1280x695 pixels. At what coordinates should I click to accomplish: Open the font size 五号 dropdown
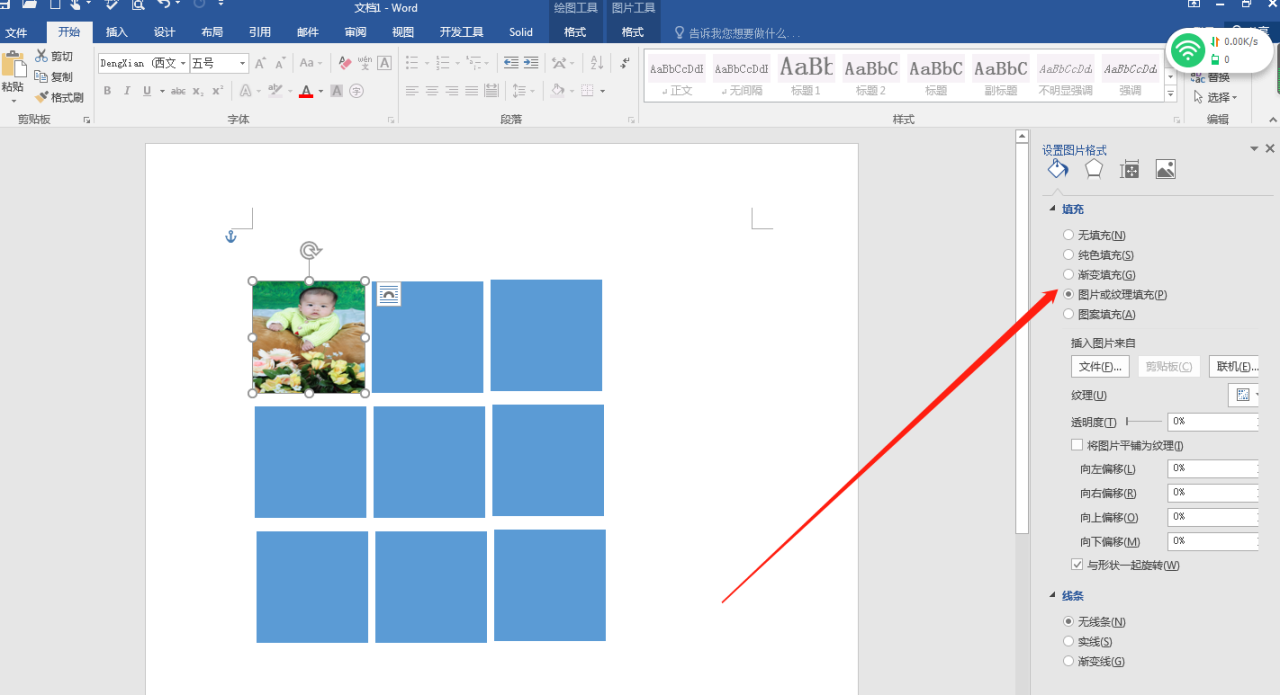(243, 63)
